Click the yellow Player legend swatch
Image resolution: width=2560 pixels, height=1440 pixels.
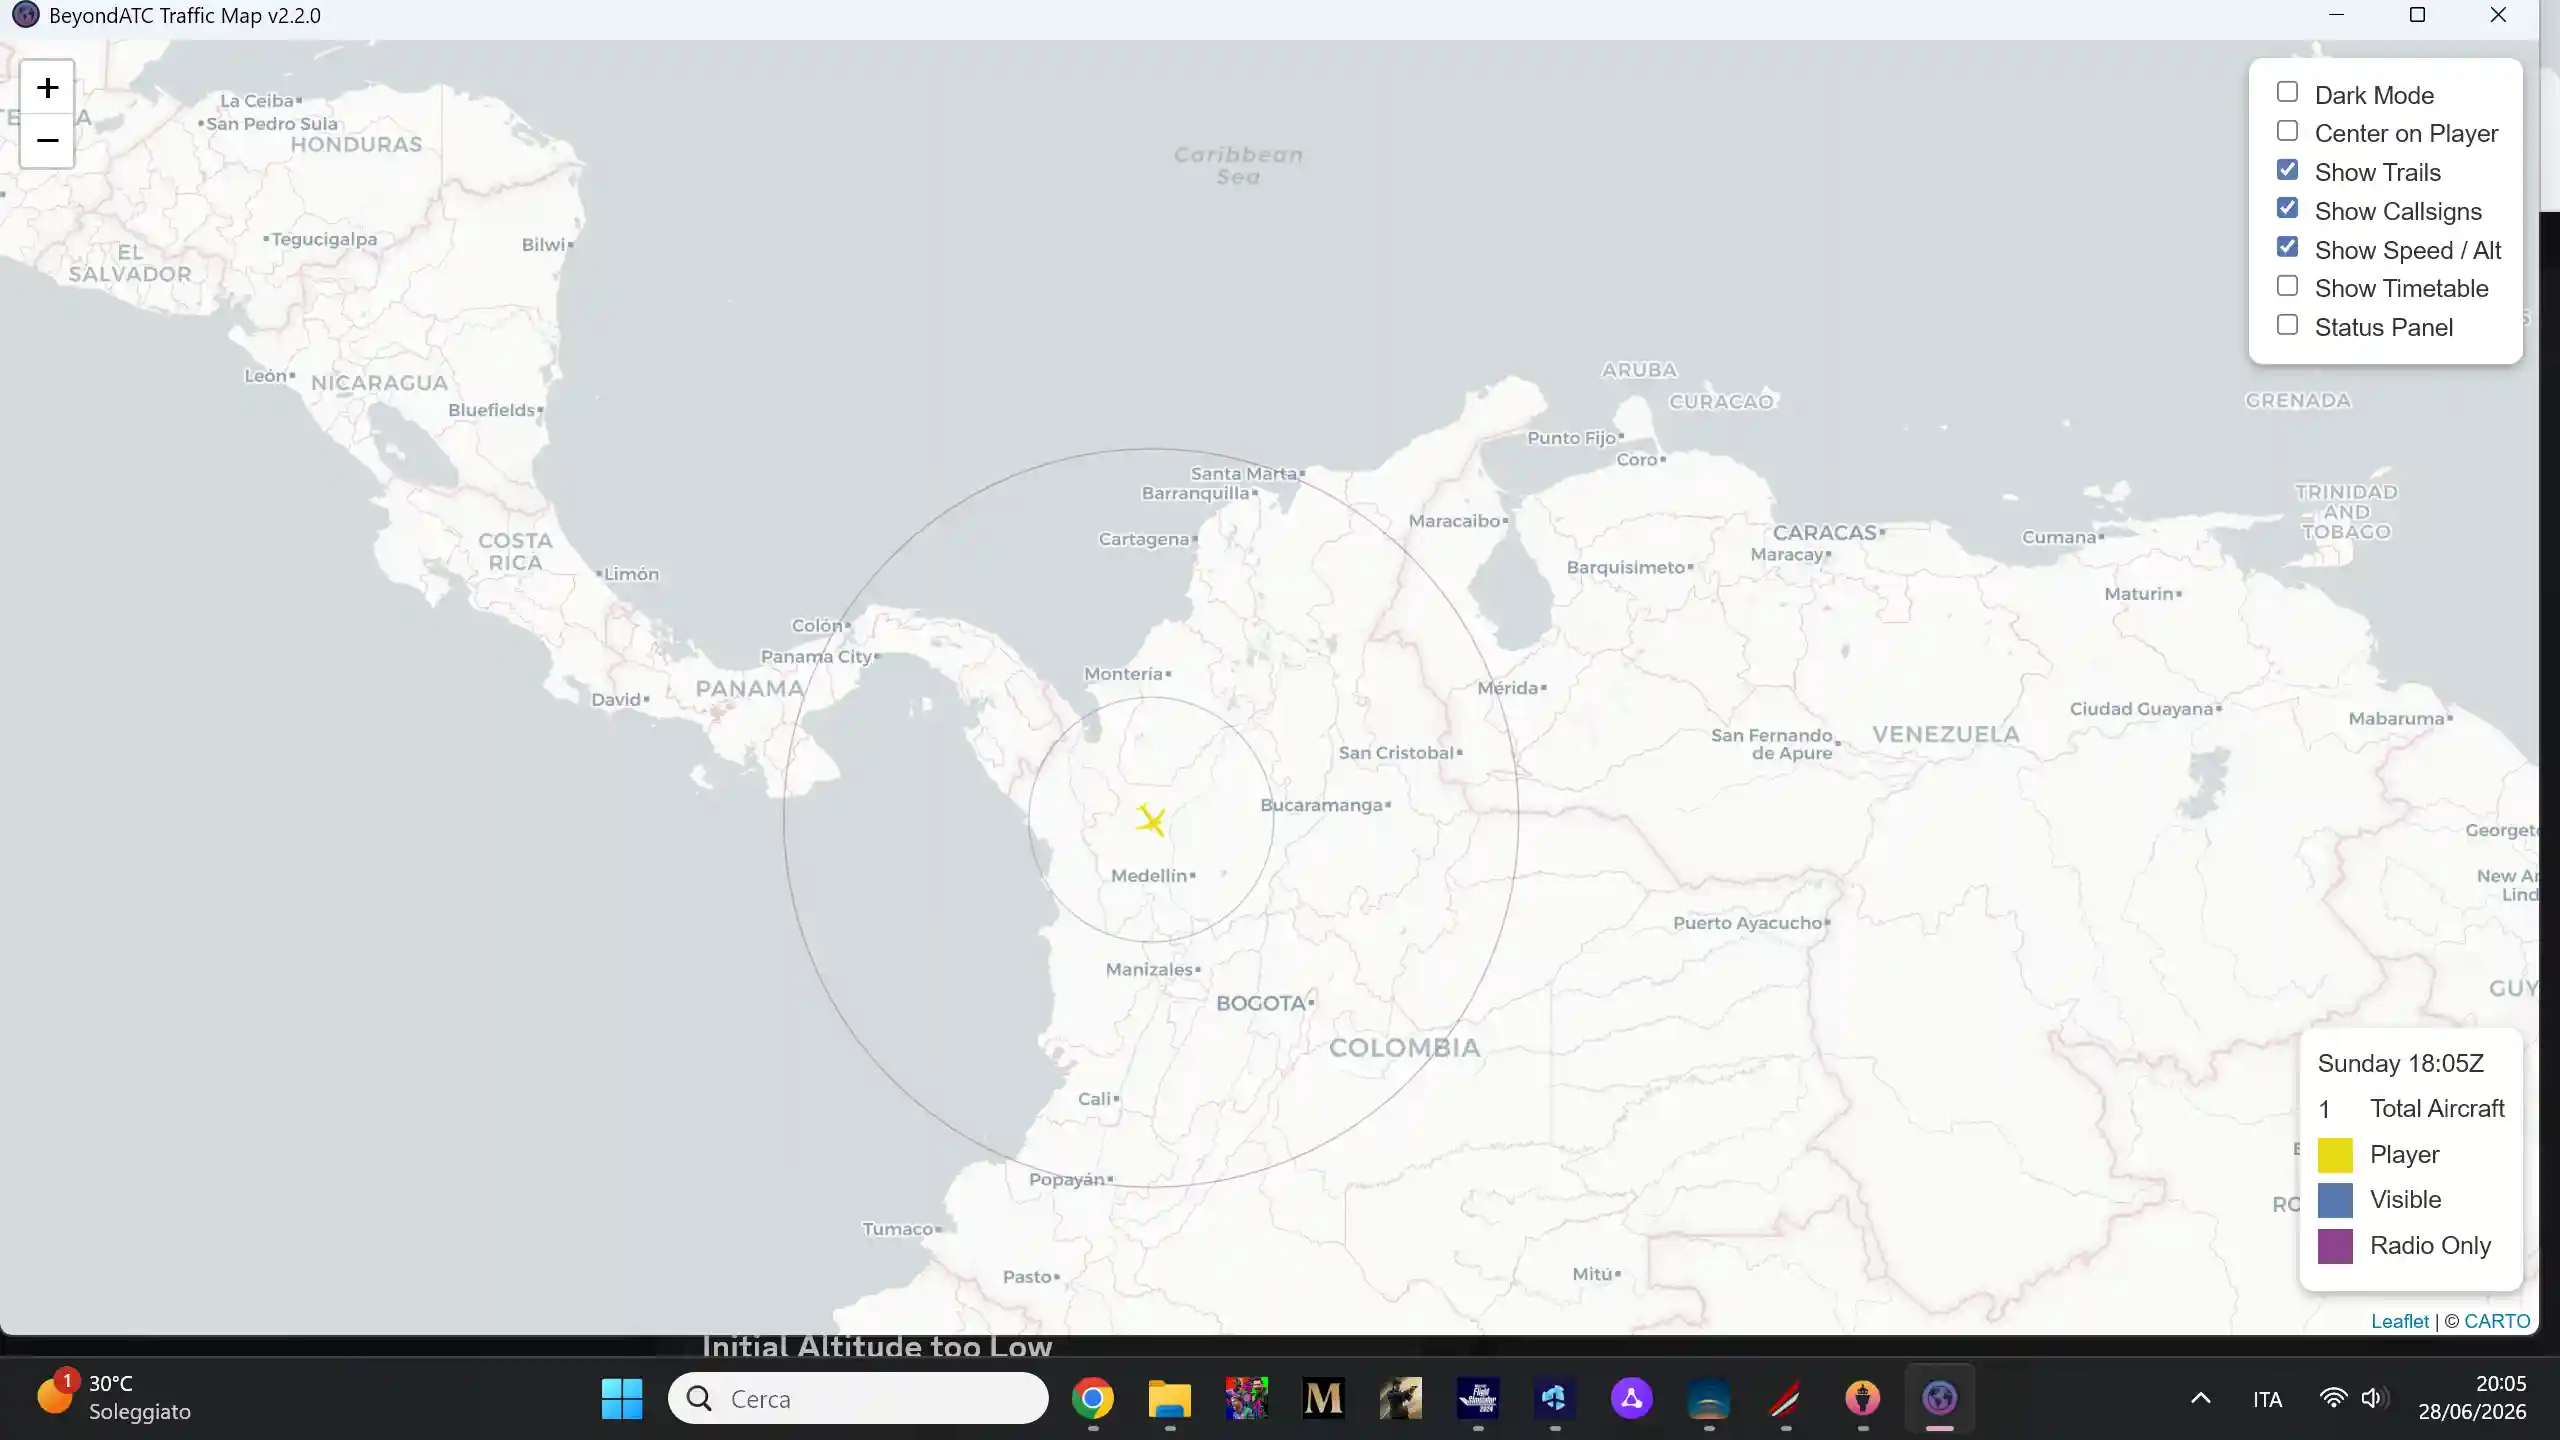coord(2335,1155)
